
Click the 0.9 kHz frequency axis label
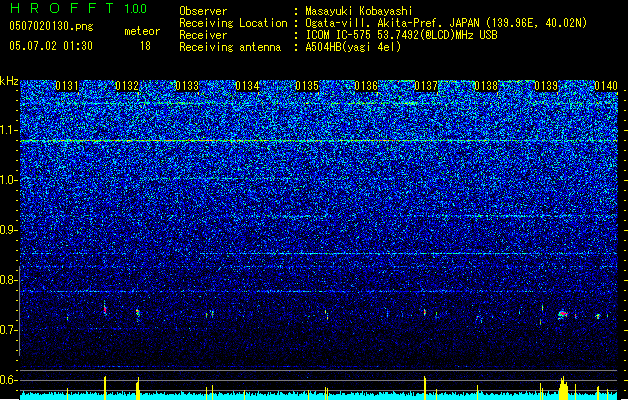8,230
